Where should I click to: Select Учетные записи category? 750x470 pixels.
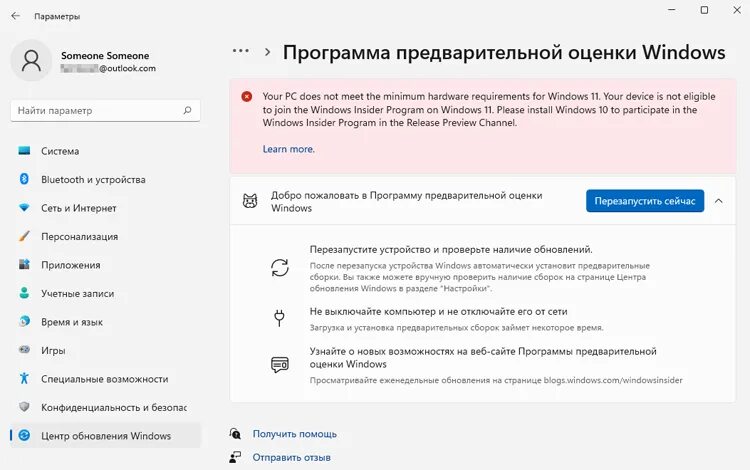[106, 293]
